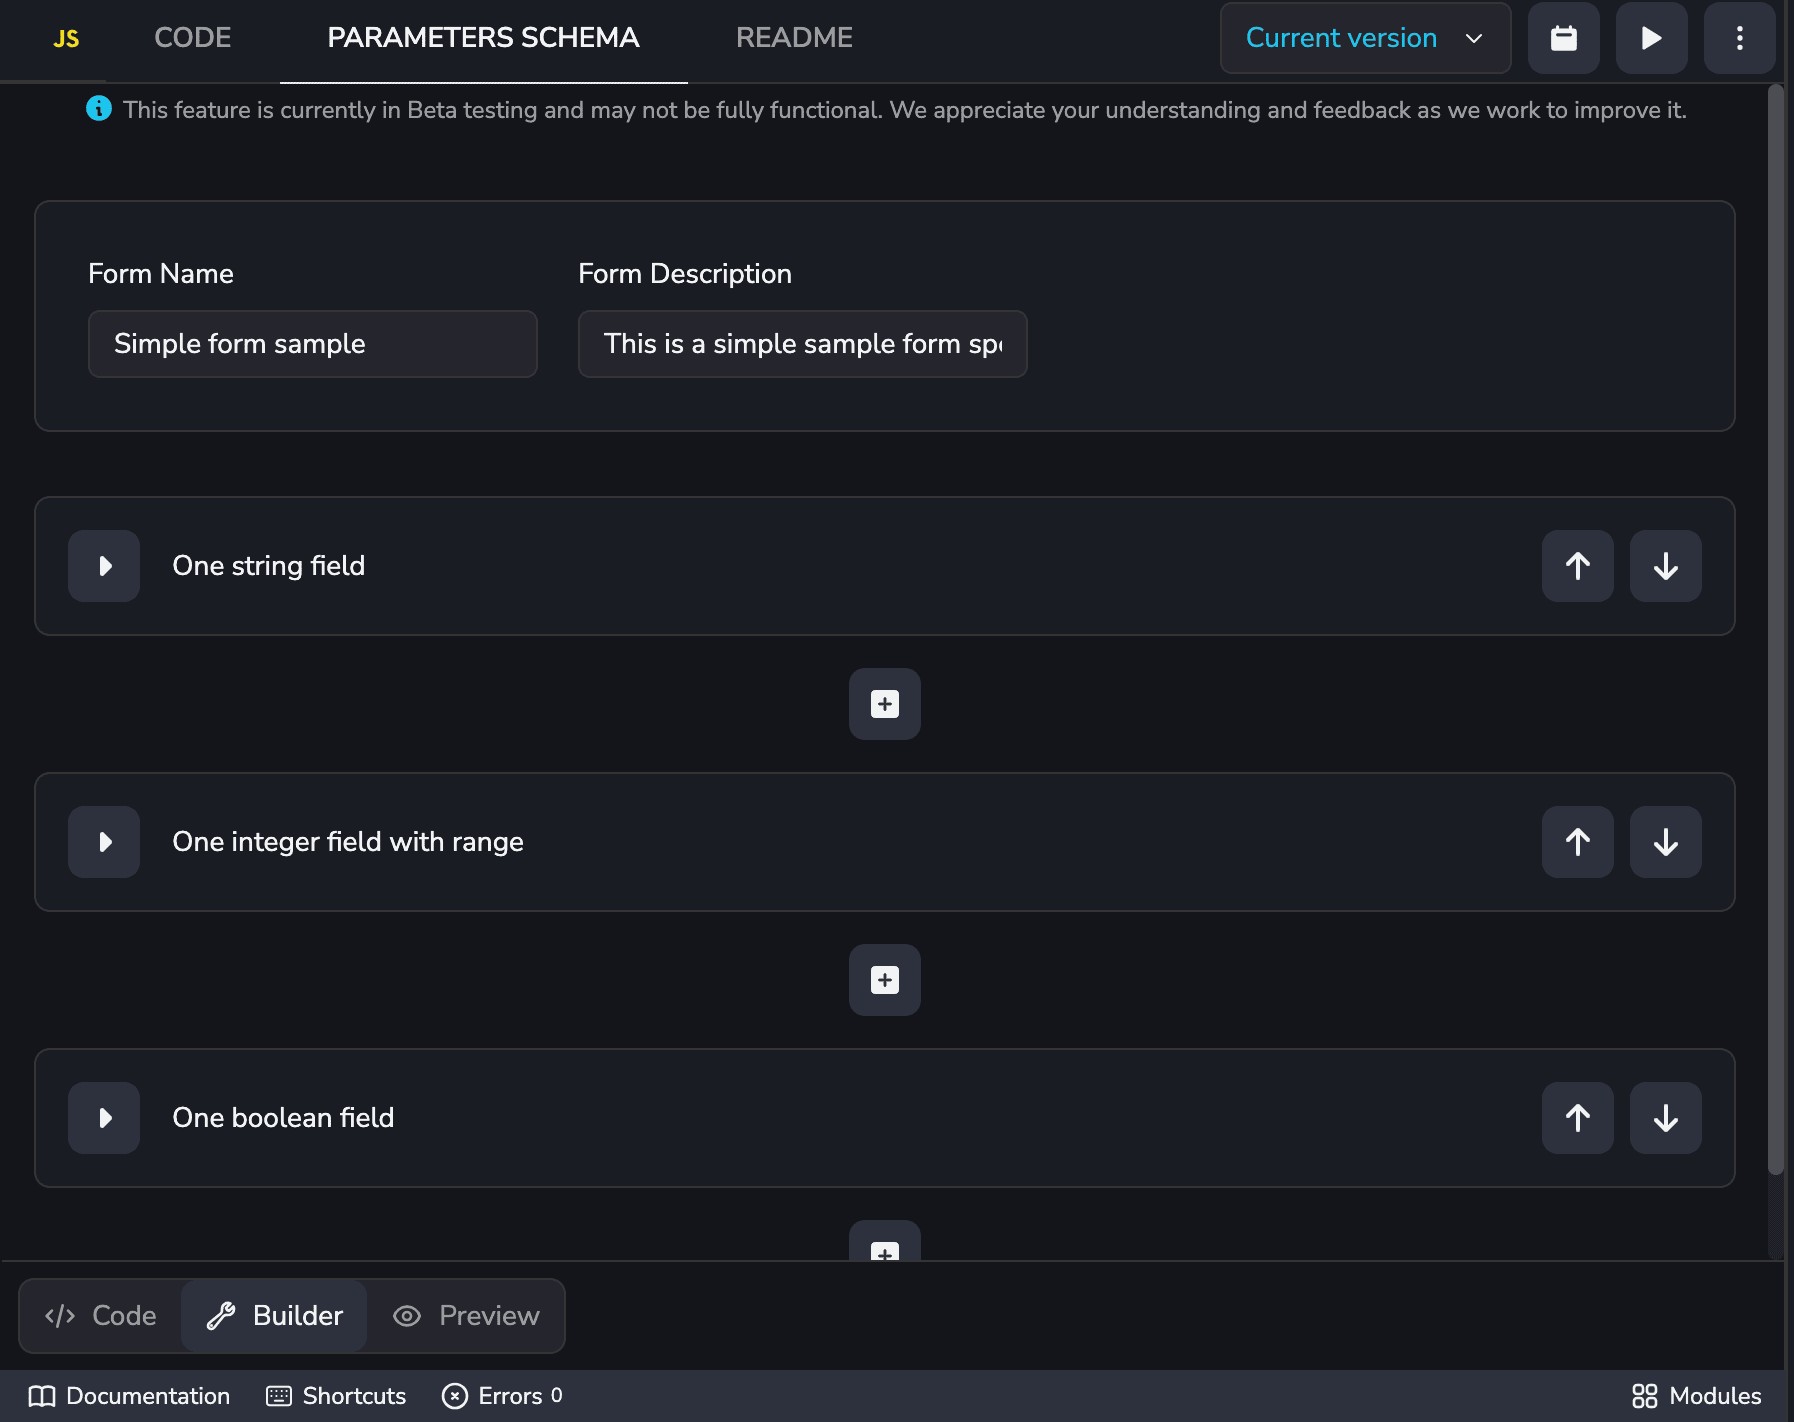Click the vertical scrollbar
Screen dimensions: 1794x1422
pos(1775,630)
